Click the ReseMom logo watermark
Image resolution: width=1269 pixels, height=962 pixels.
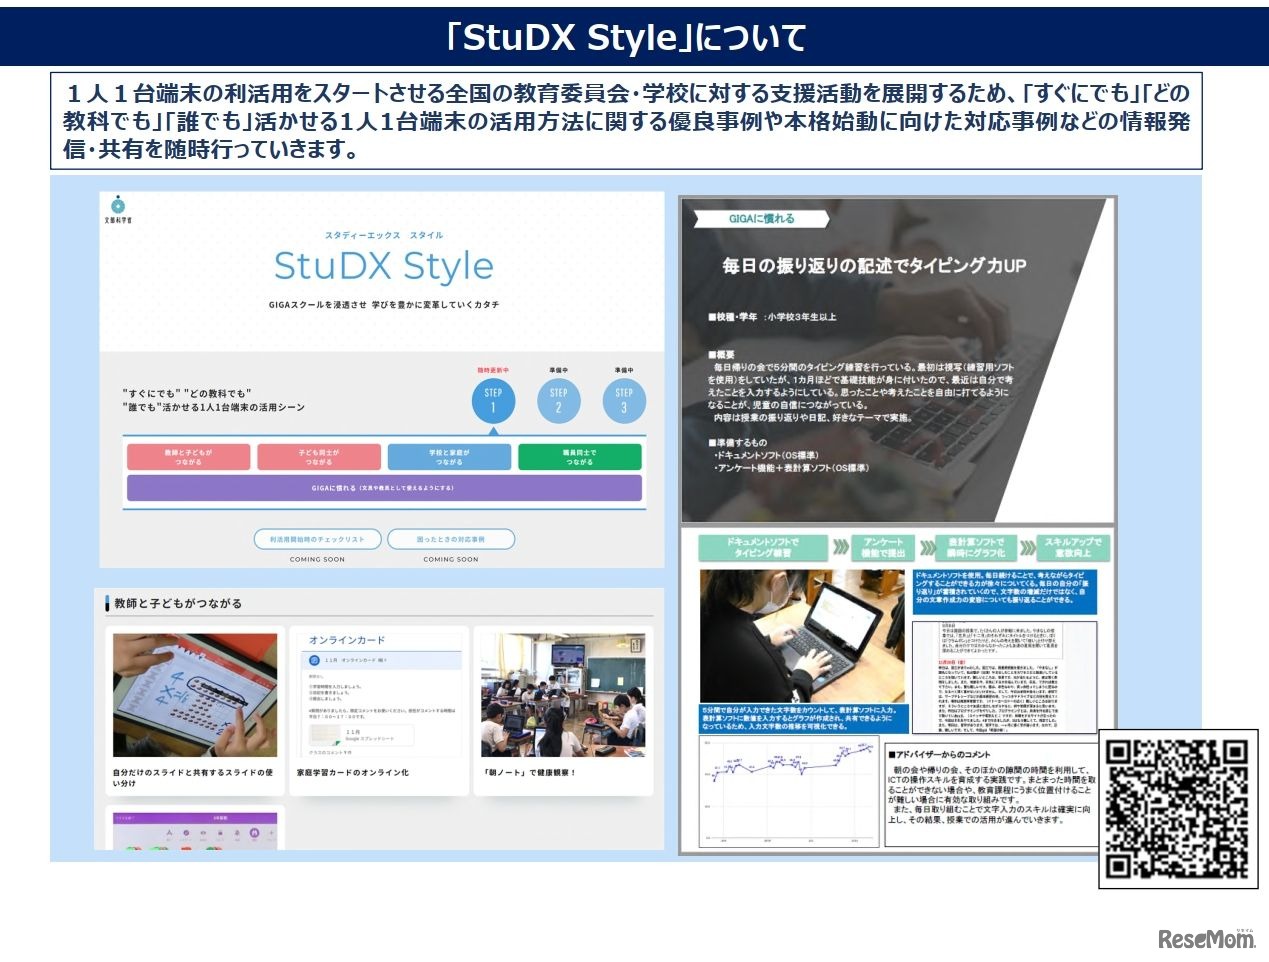tap(1206, 938)
